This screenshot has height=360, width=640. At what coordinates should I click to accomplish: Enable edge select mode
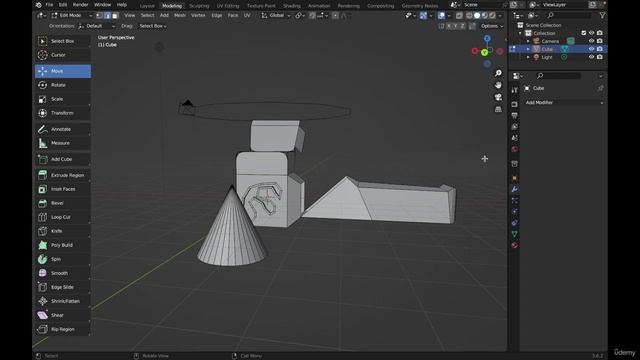point(107,16)
